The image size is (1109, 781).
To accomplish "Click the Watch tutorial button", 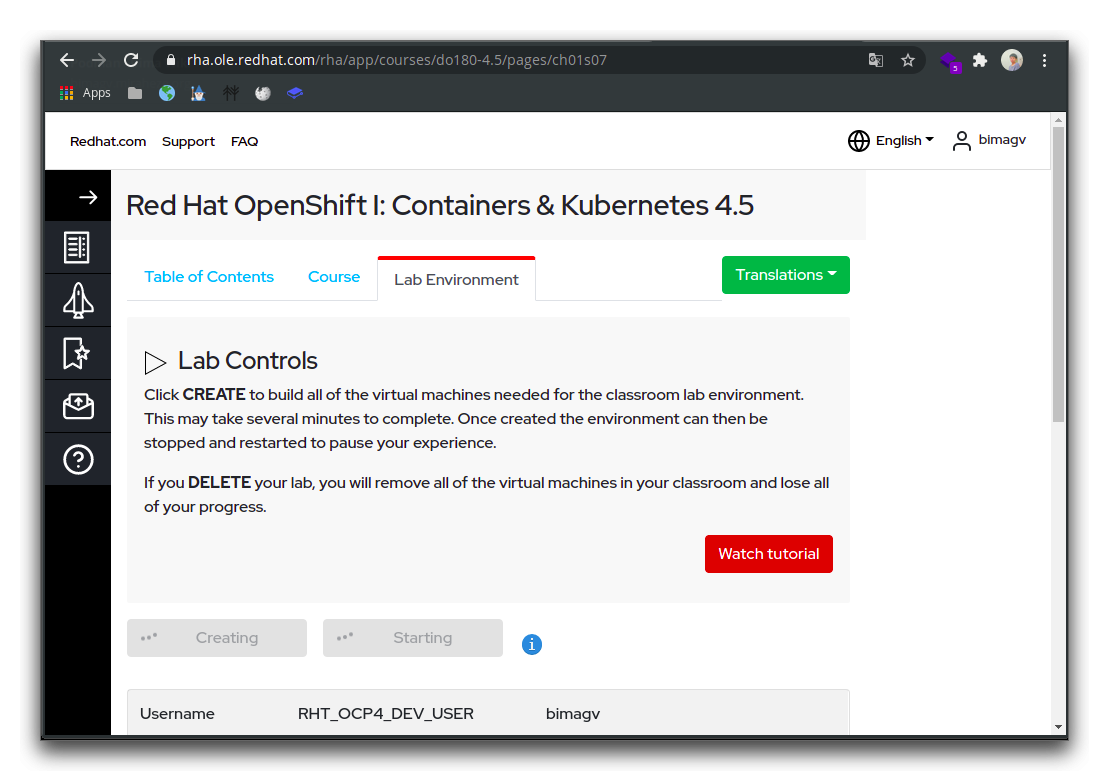I will pyautogui.click(x=769, y=554).
